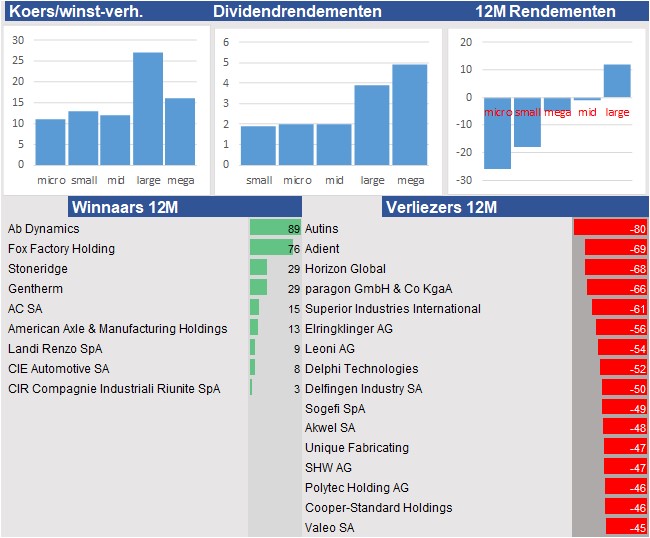Open the Verliezers 12M section header
The image size is (650, 538).
click(x=441, y=207)
